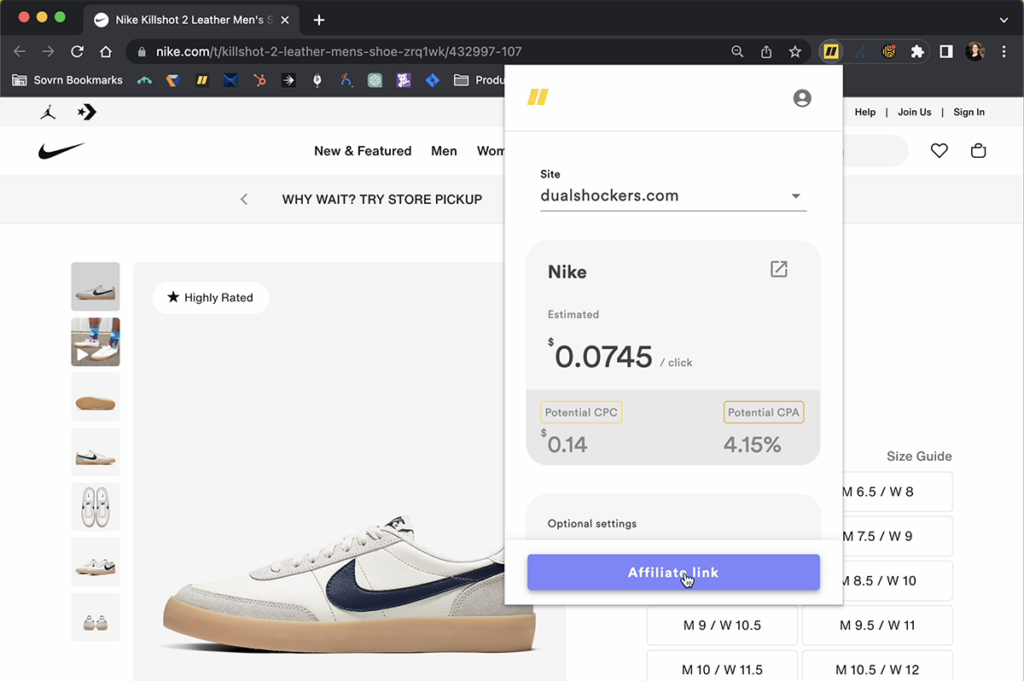This screenshot has height=681, width=1024.
Task: Click the estimated 0.0745 per click value
Action: (603, 356)
